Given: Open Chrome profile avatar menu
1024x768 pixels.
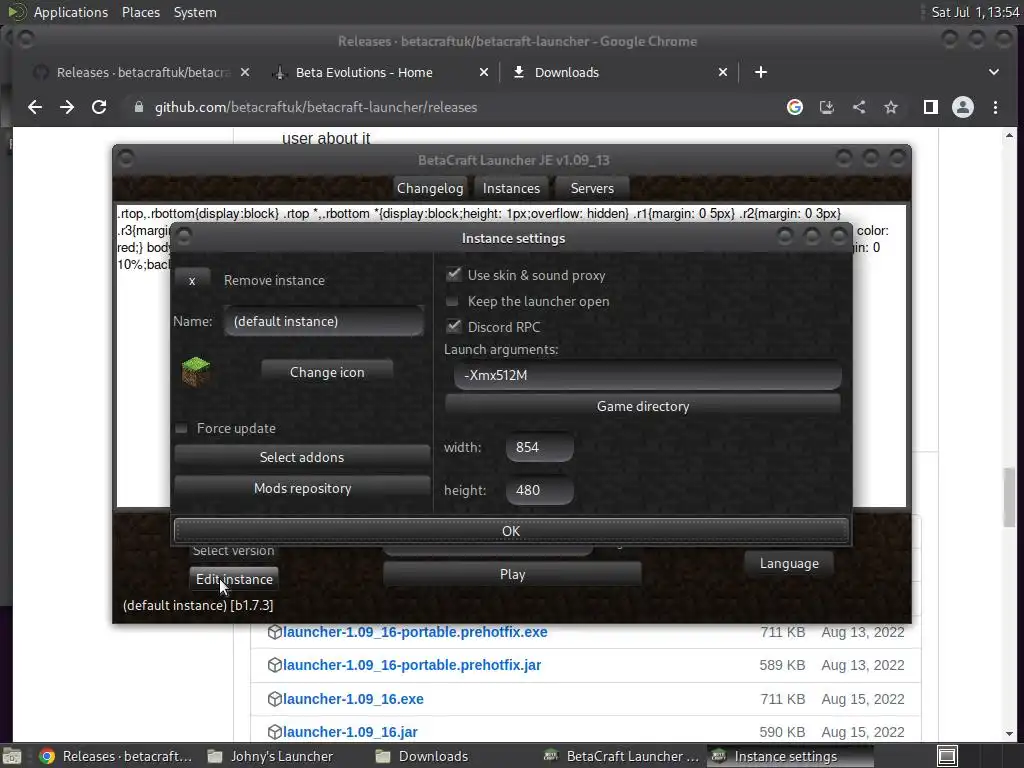Looking at the screenshot, I should (x=963, y=107).
